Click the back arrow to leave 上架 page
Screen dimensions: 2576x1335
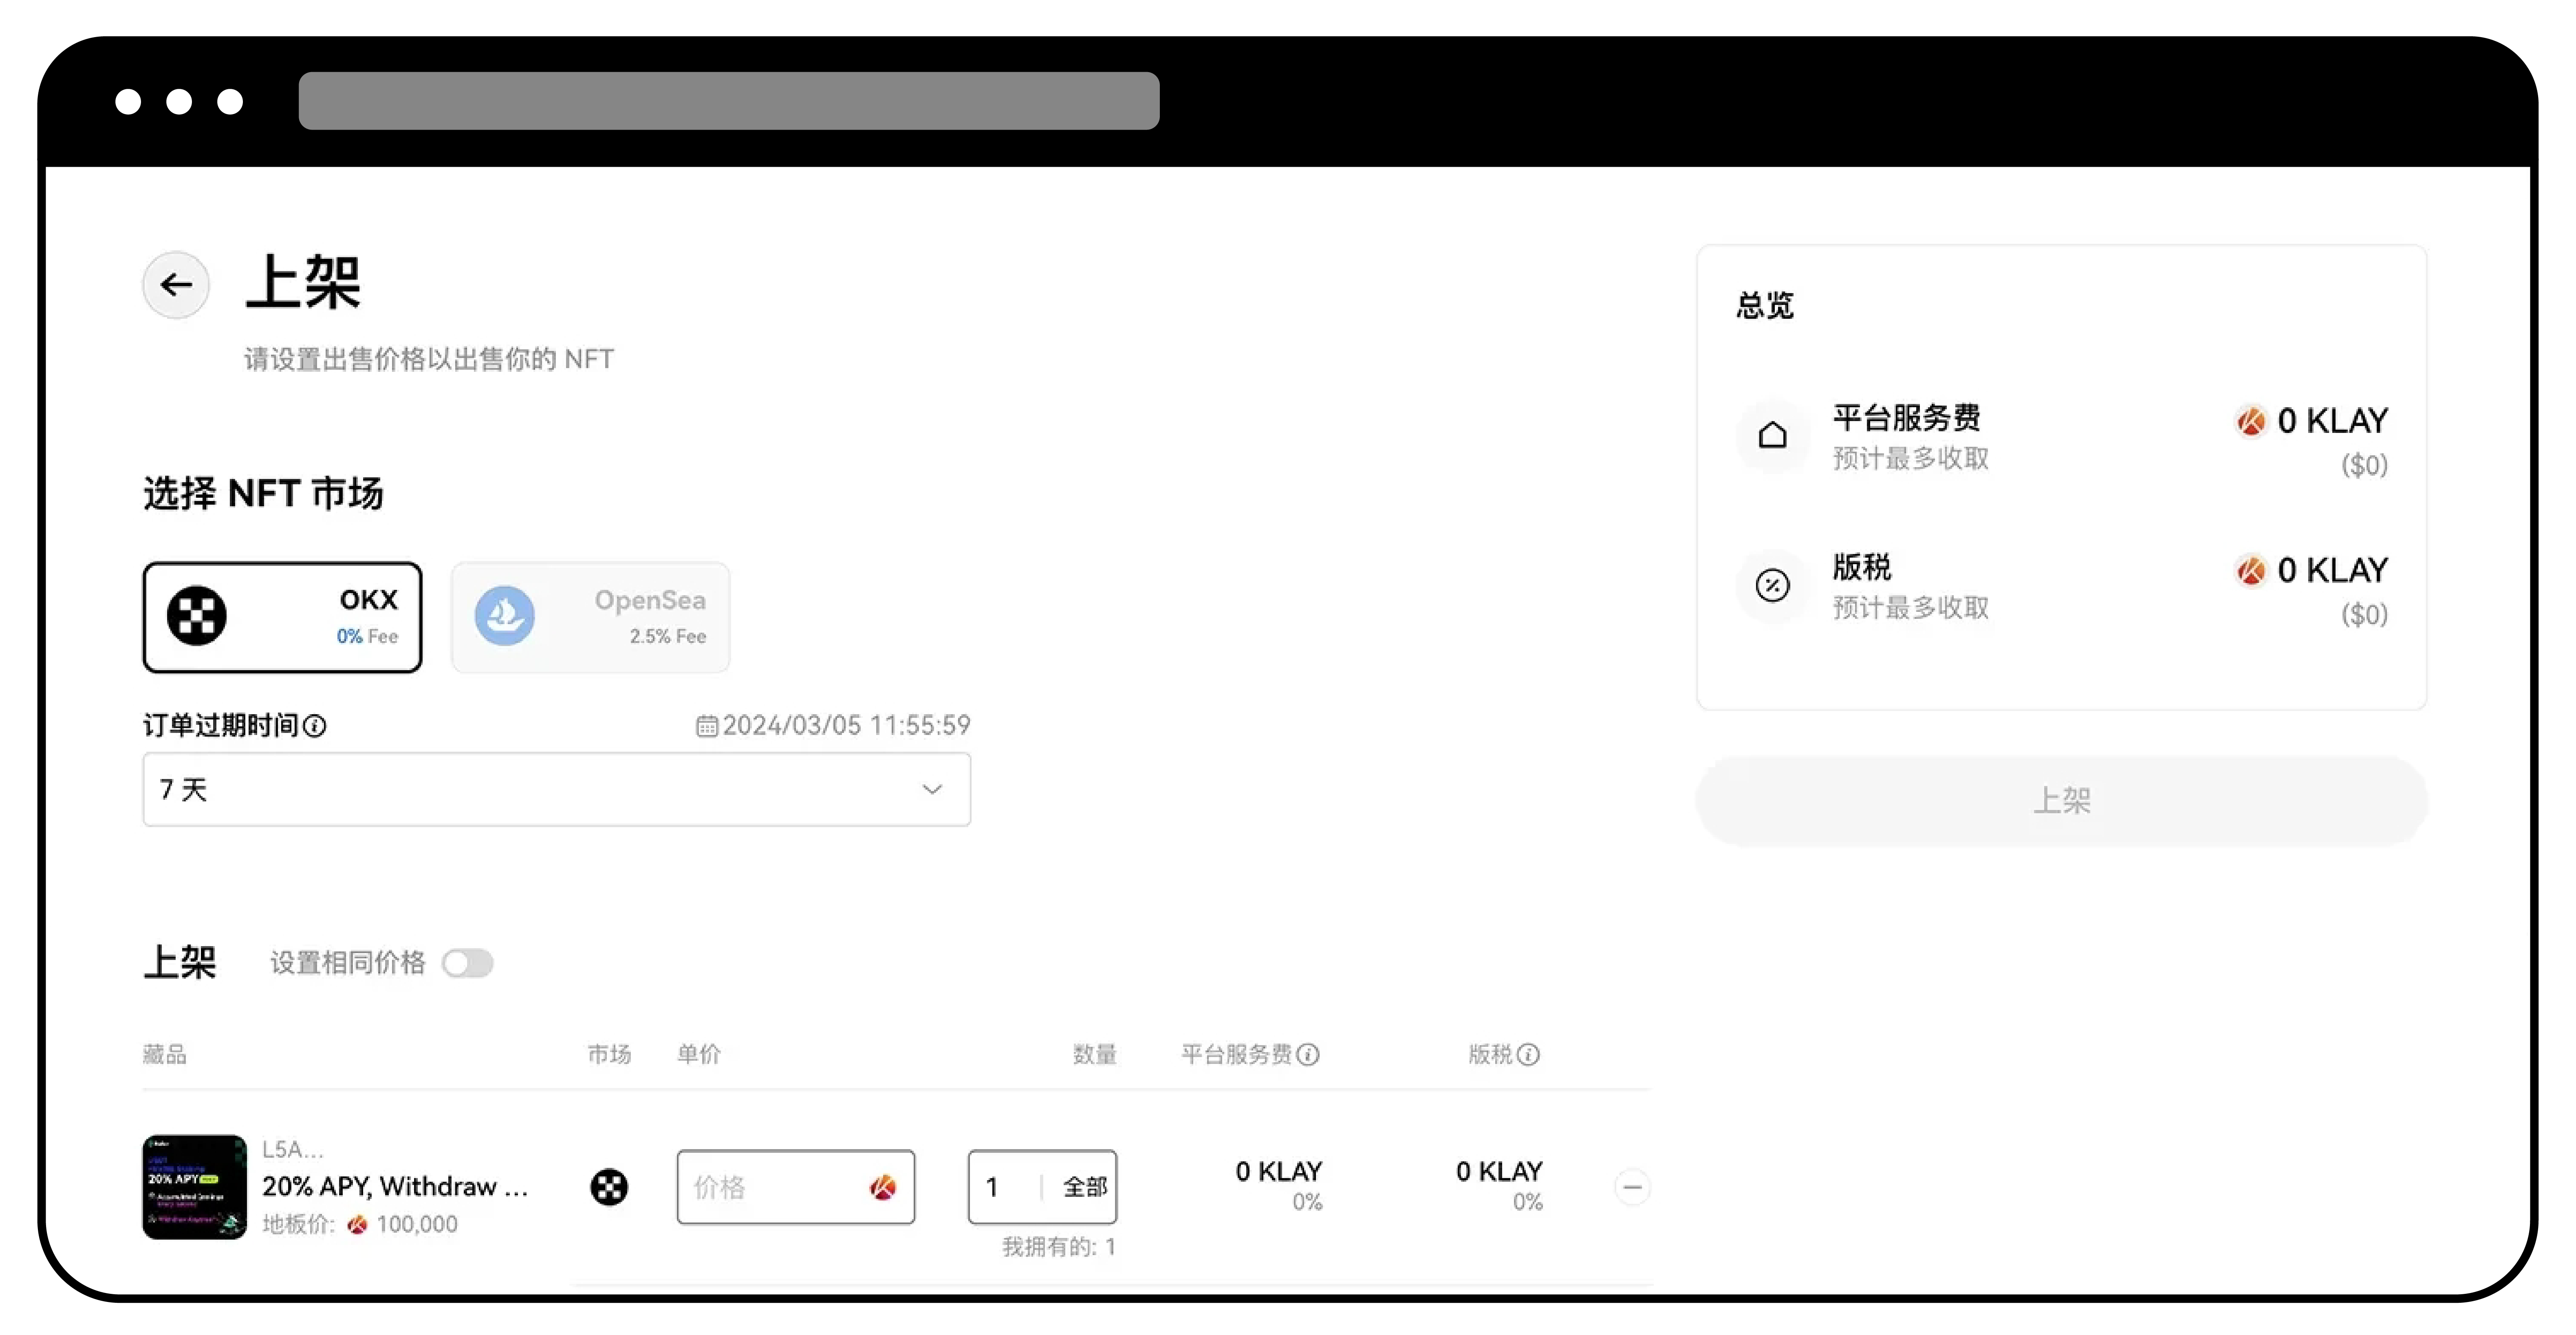click(175, 284)
